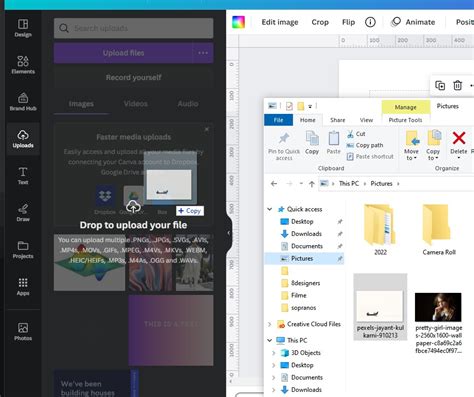Expand the 3D Objects tree item
The width and height of the screenshot is (474, 397).
click(x=274, y=353)
